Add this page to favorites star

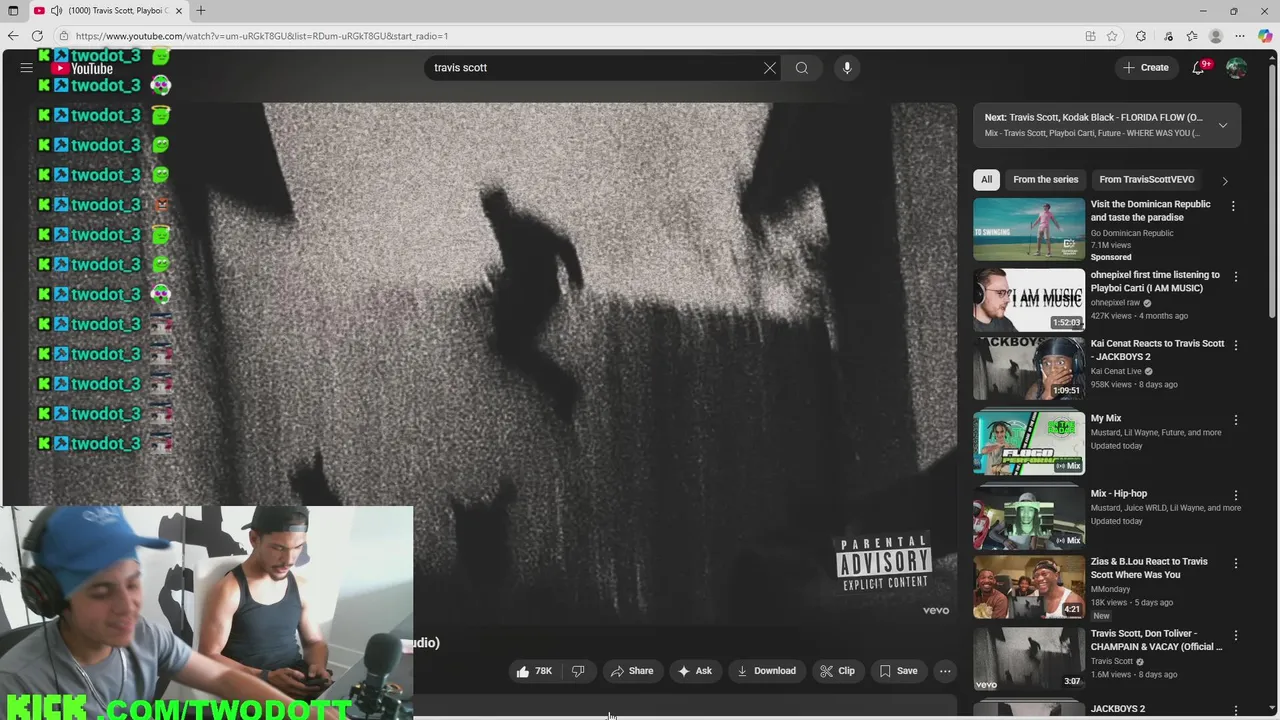pyautogui.click(x=1112, y=36)
